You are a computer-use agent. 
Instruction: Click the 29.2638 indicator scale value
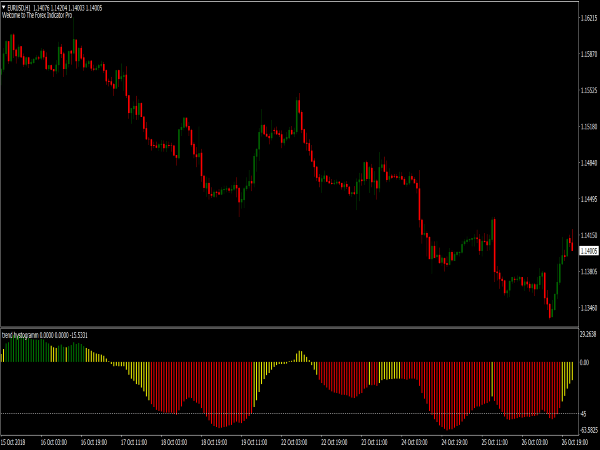(588, 334)
